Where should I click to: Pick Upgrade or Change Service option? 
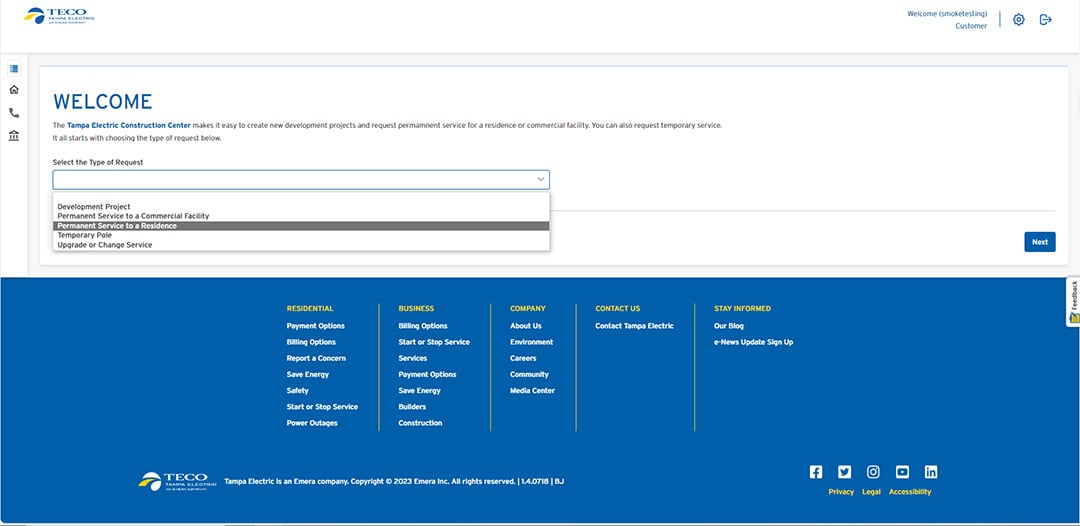tap(105, 245)
